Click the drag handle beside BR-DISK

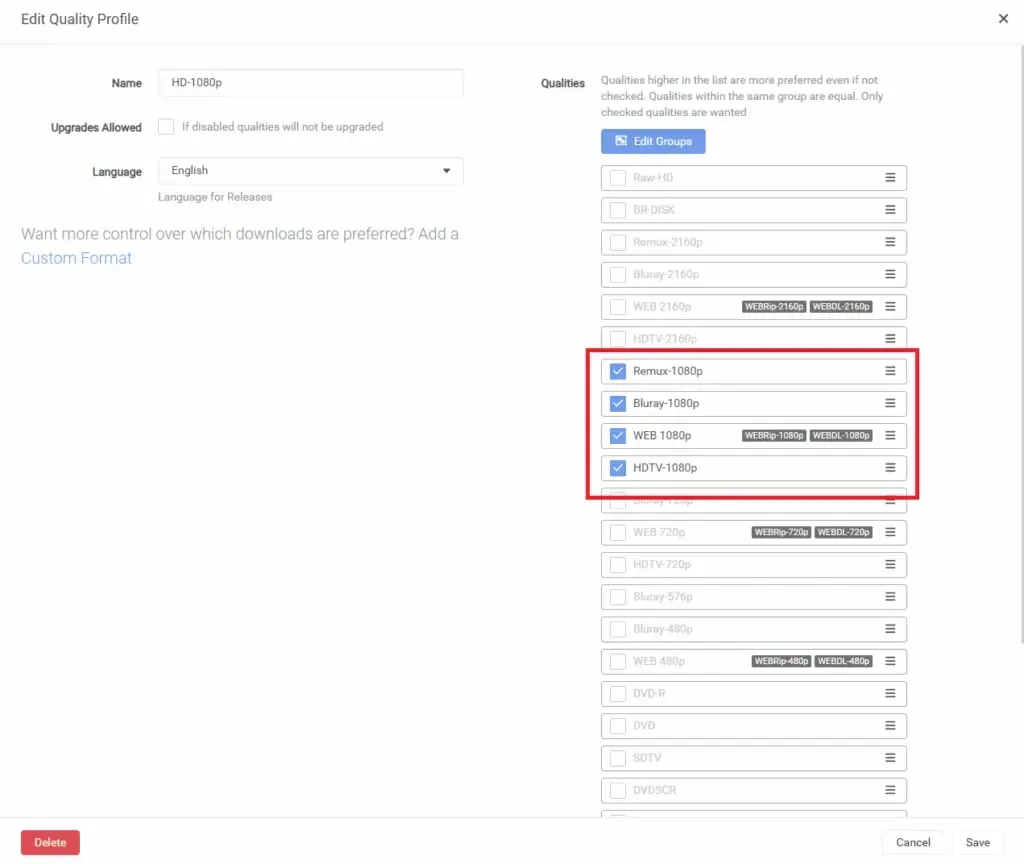(890, 210)
